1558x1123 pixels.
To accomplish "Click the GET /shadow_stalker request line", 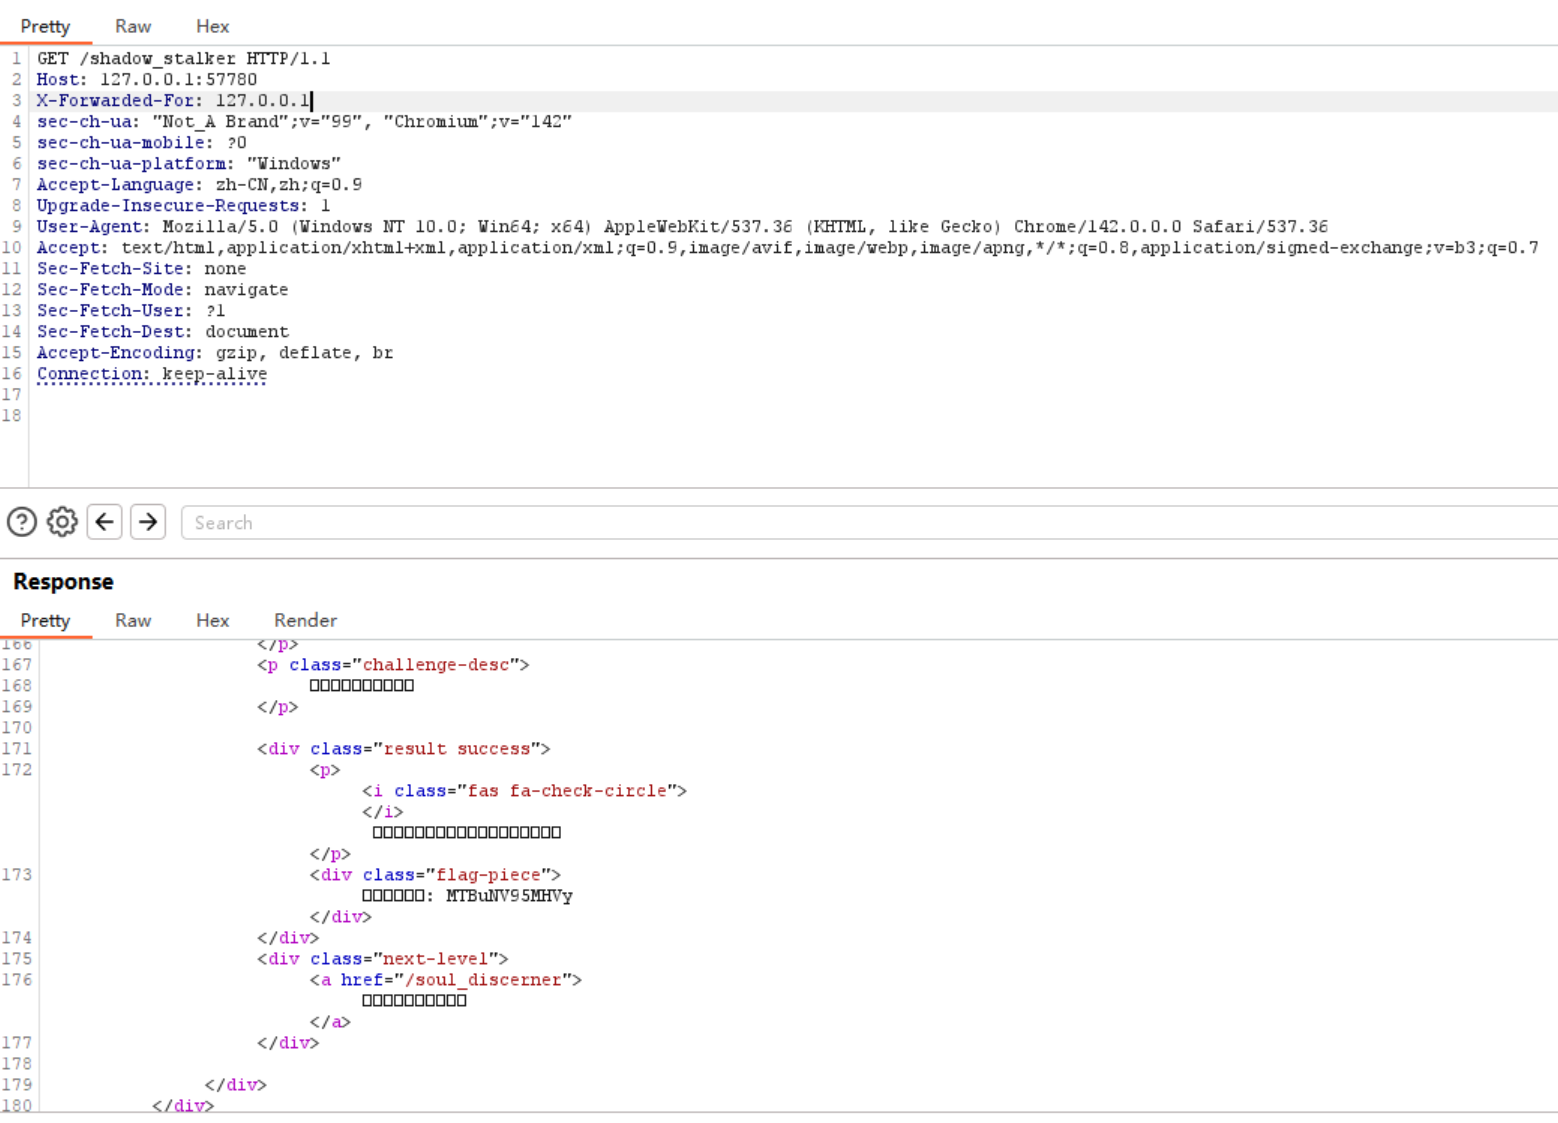I will click(x=183, y=59).
